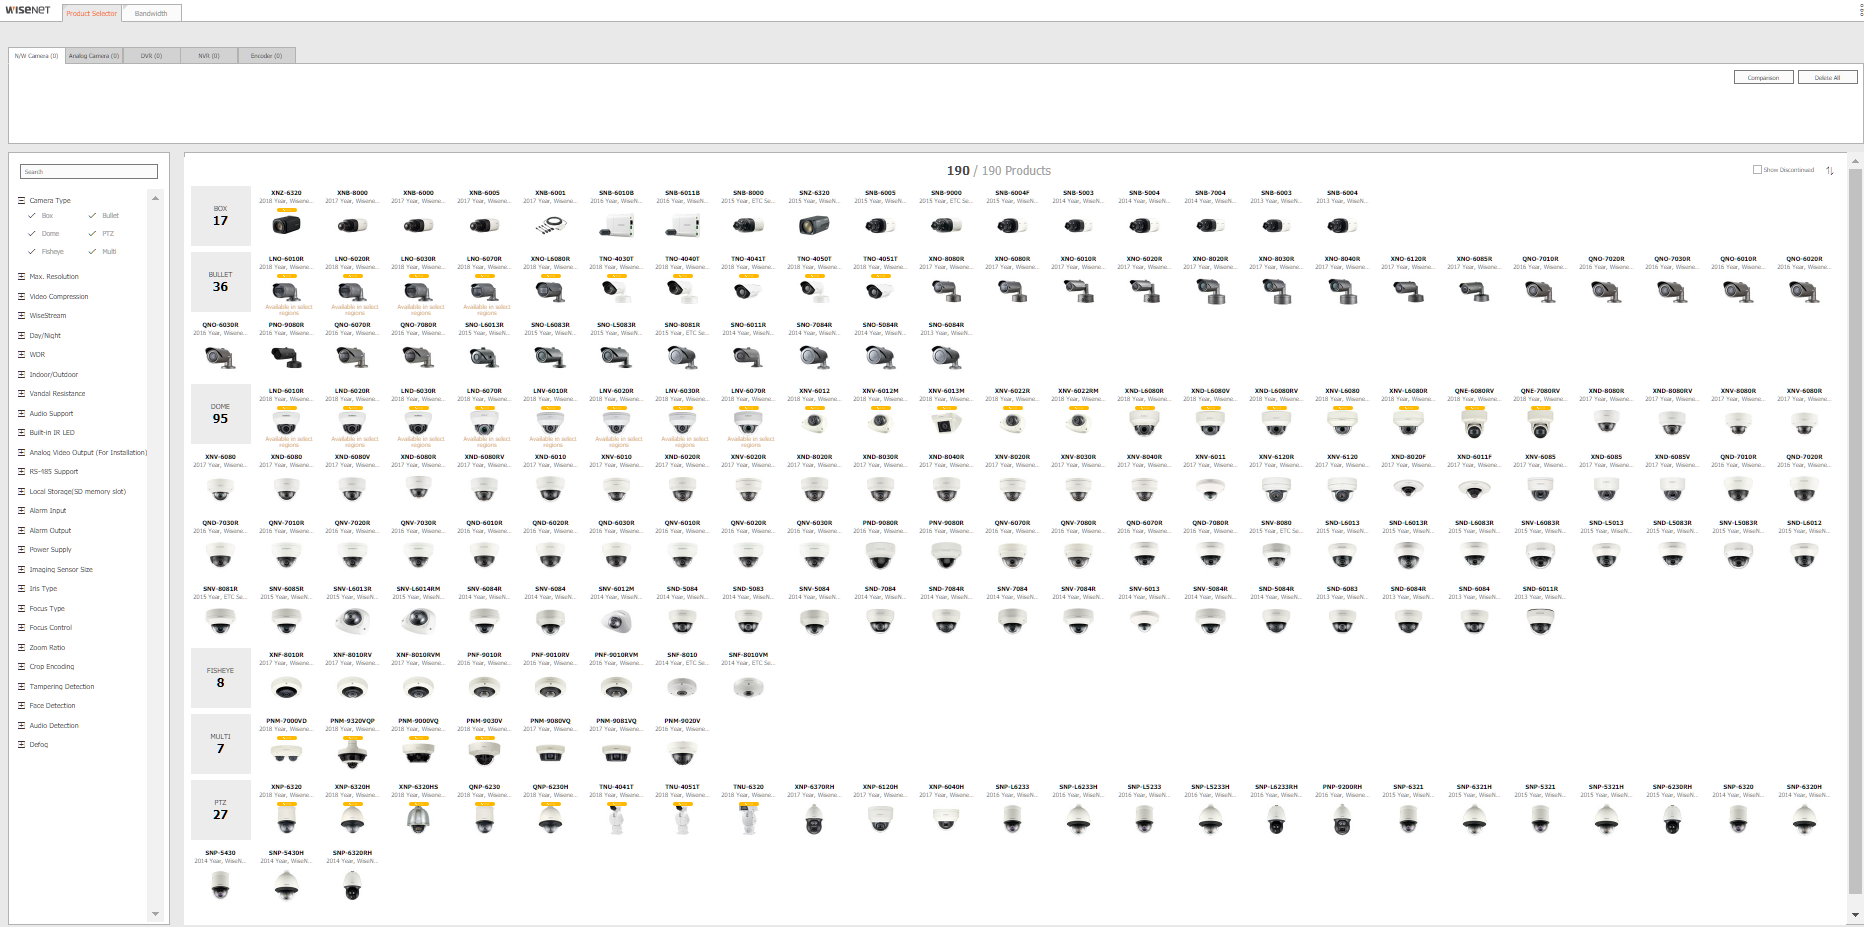The image size is (1864, 927).
Task: Click the BOX 17 category tile
Action: tap(220, 216)
